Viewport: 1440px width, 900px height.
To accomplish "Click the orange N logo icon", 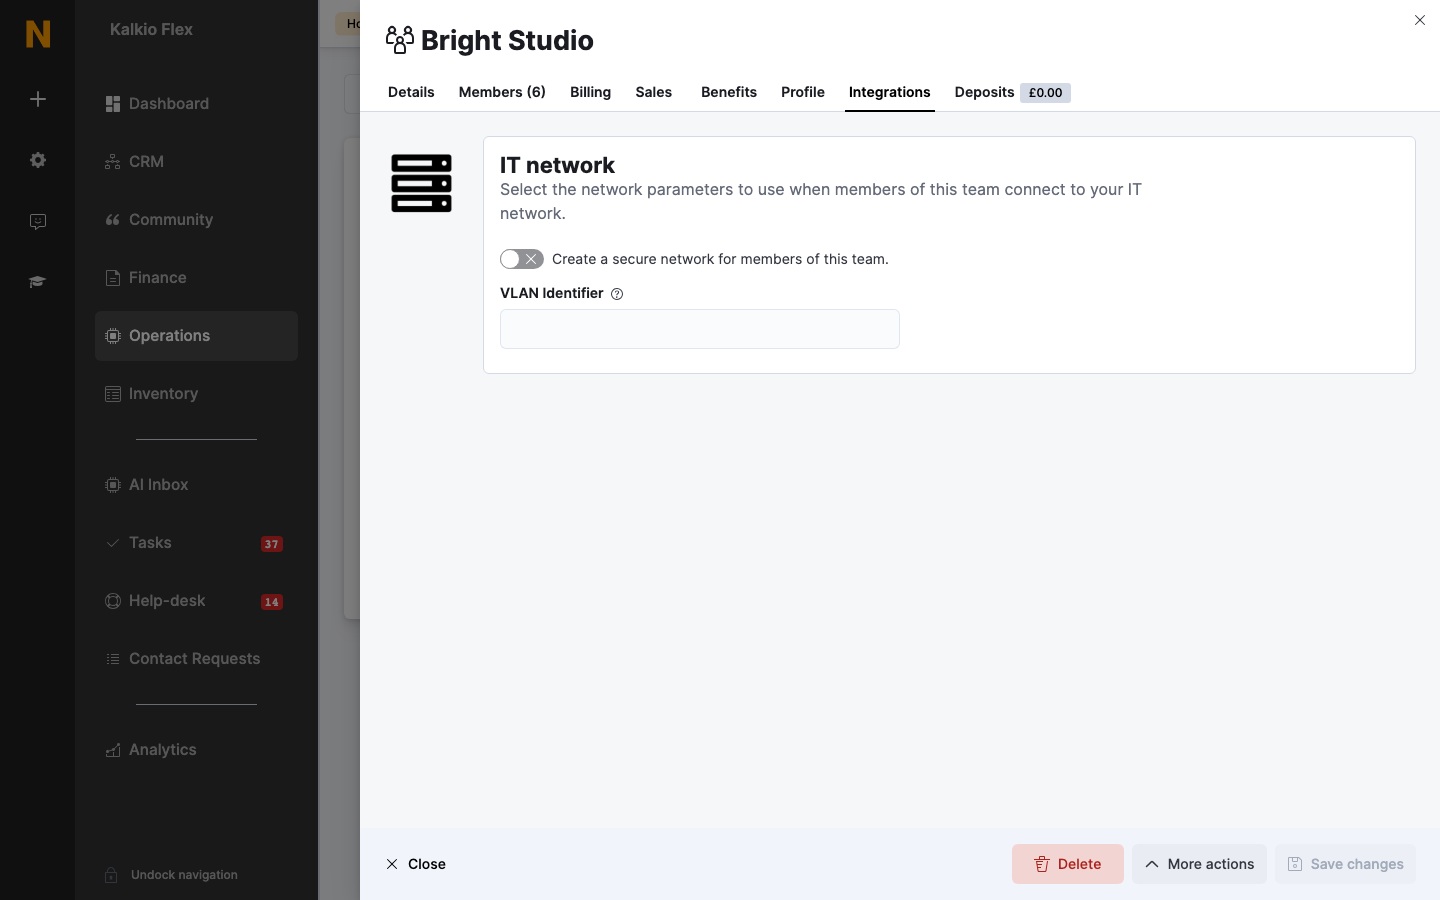I will click(38, 34).
